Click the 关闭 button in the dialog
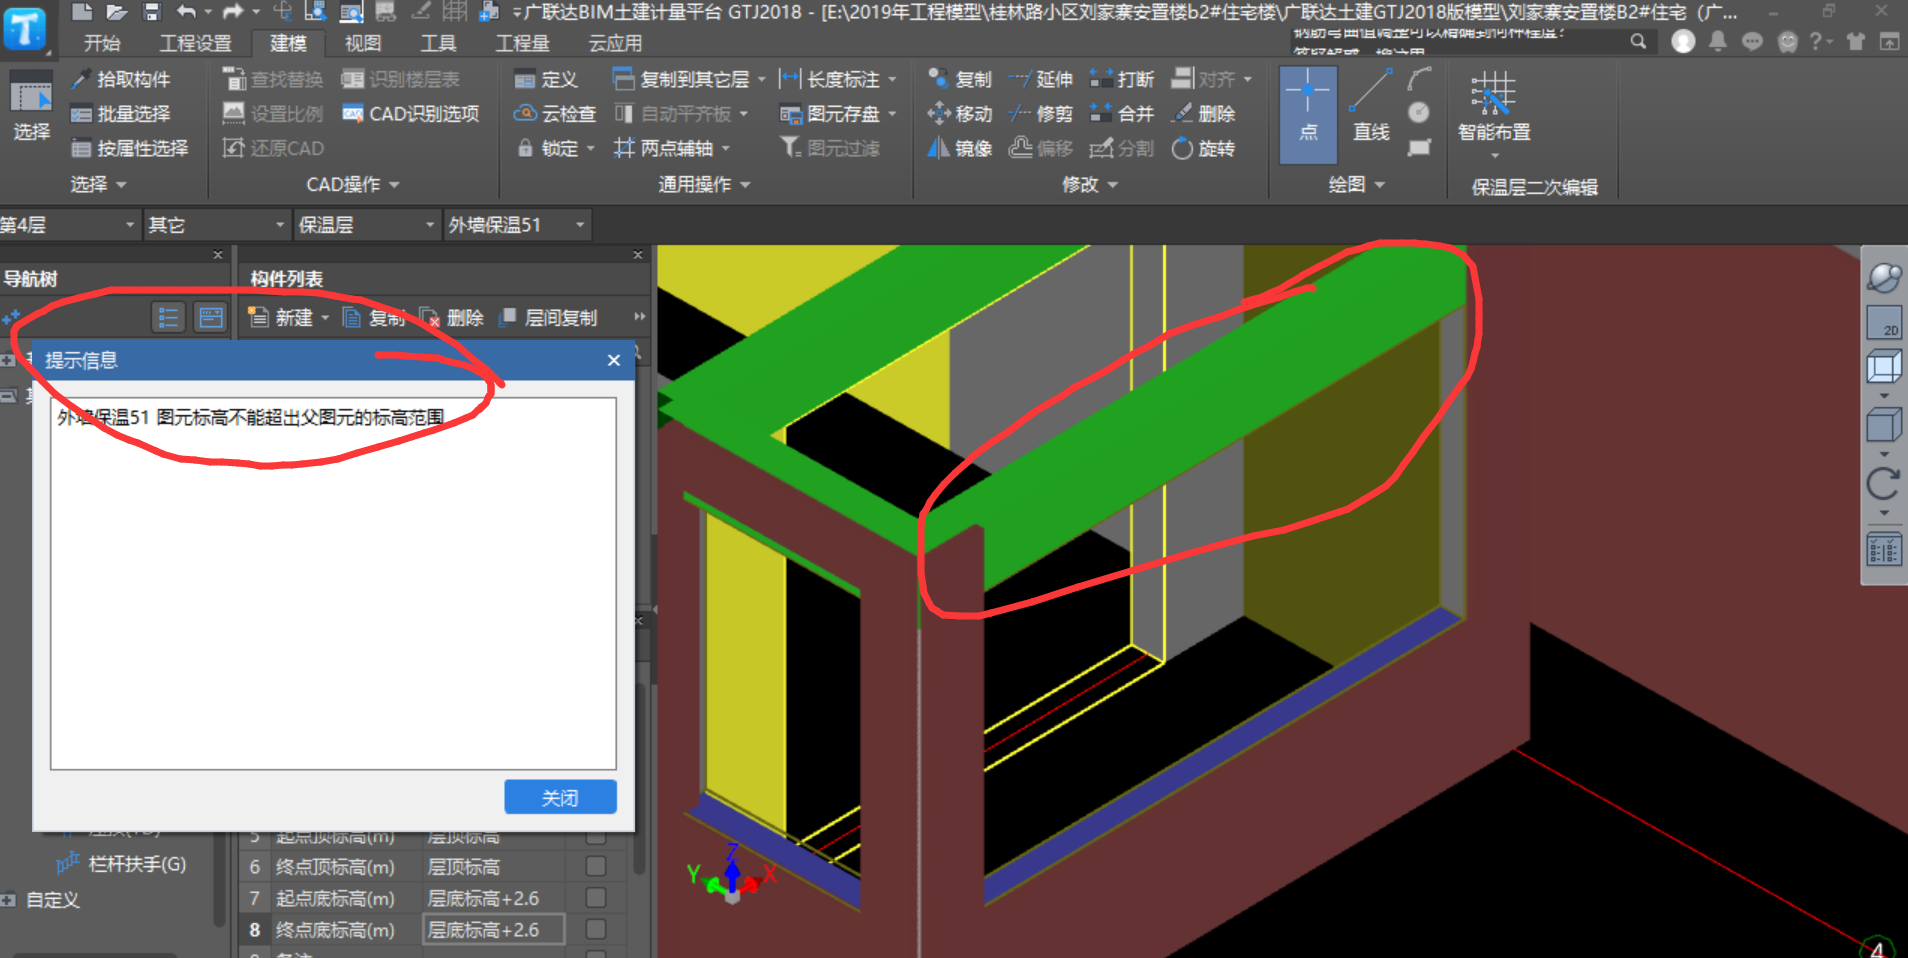Viewport: 1908px width, 958px height. pyautogui.click(x=560, y=798)
